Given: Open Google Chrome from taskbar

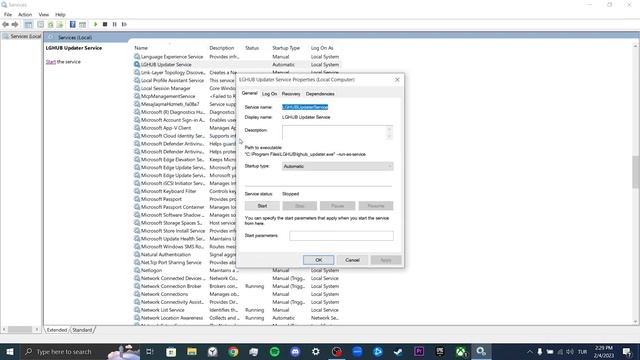Looking at the screenshot, I should pos(233,352).
